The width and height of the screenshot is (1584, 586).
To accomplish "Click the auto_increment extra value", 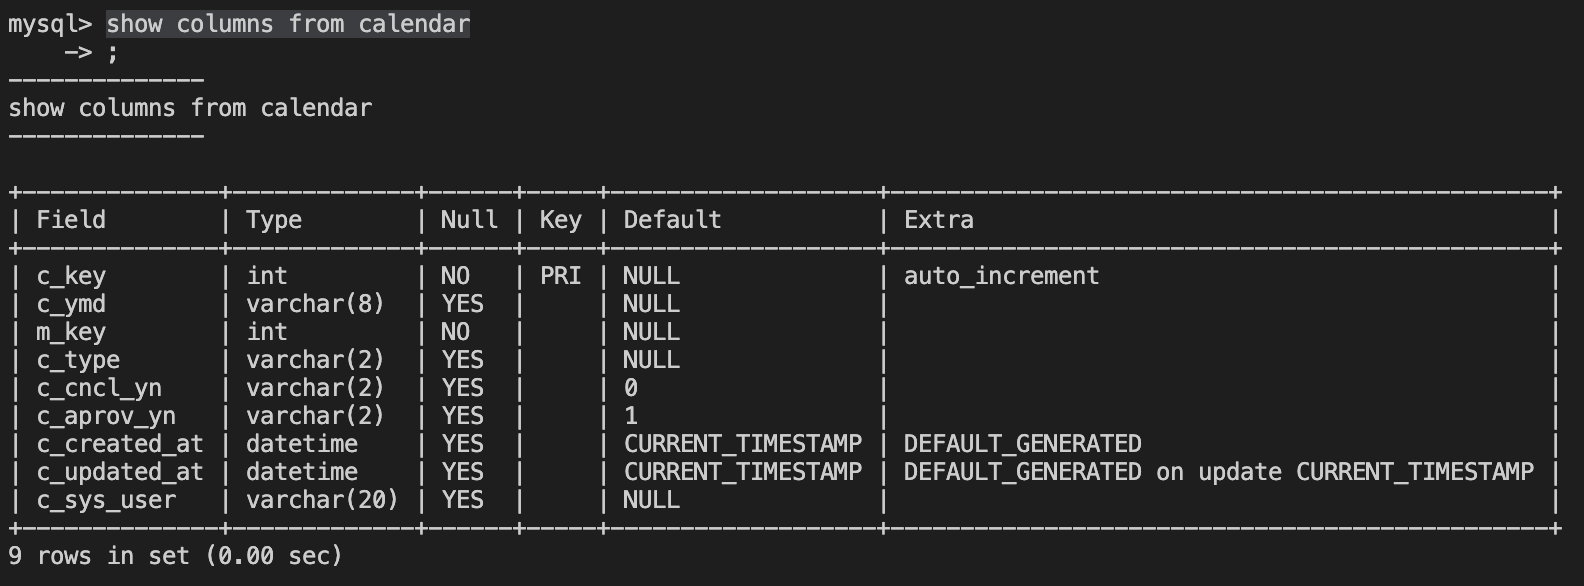I will coord(1001,276).
